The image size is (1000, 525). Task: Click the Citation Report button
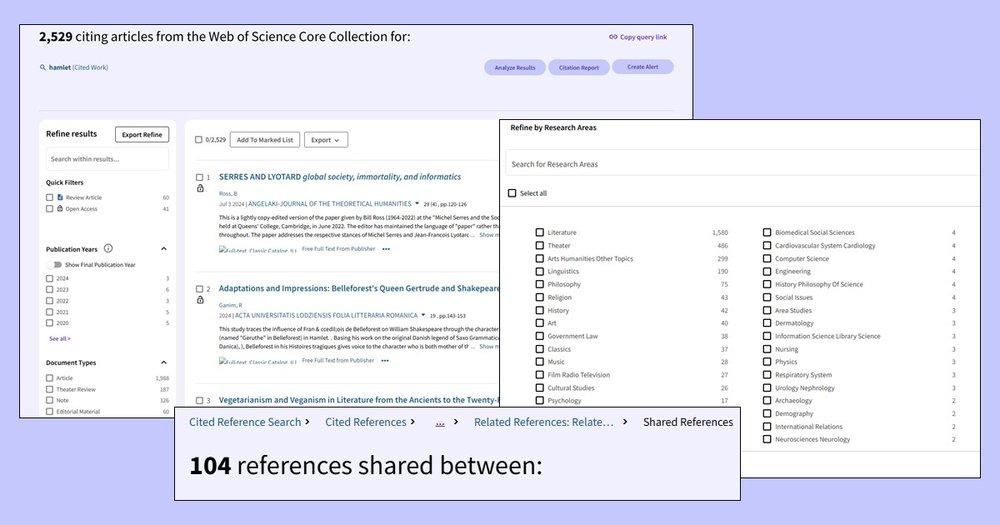pos(578,68)
